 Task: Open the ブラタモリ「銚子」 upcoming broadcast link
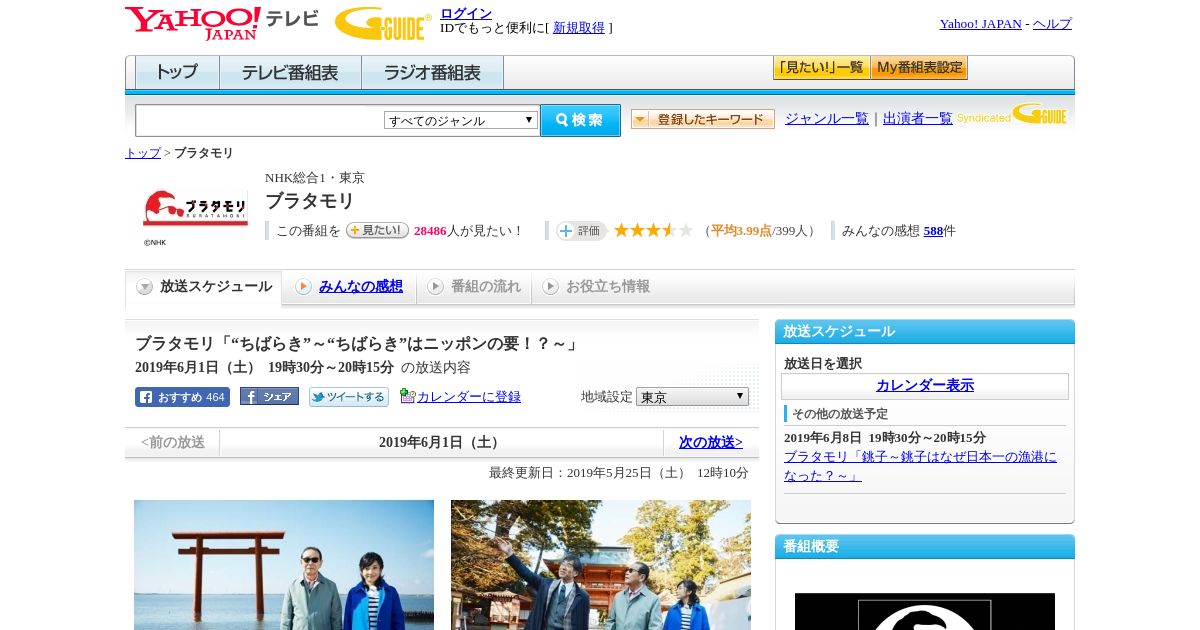[x=920, y=466]
